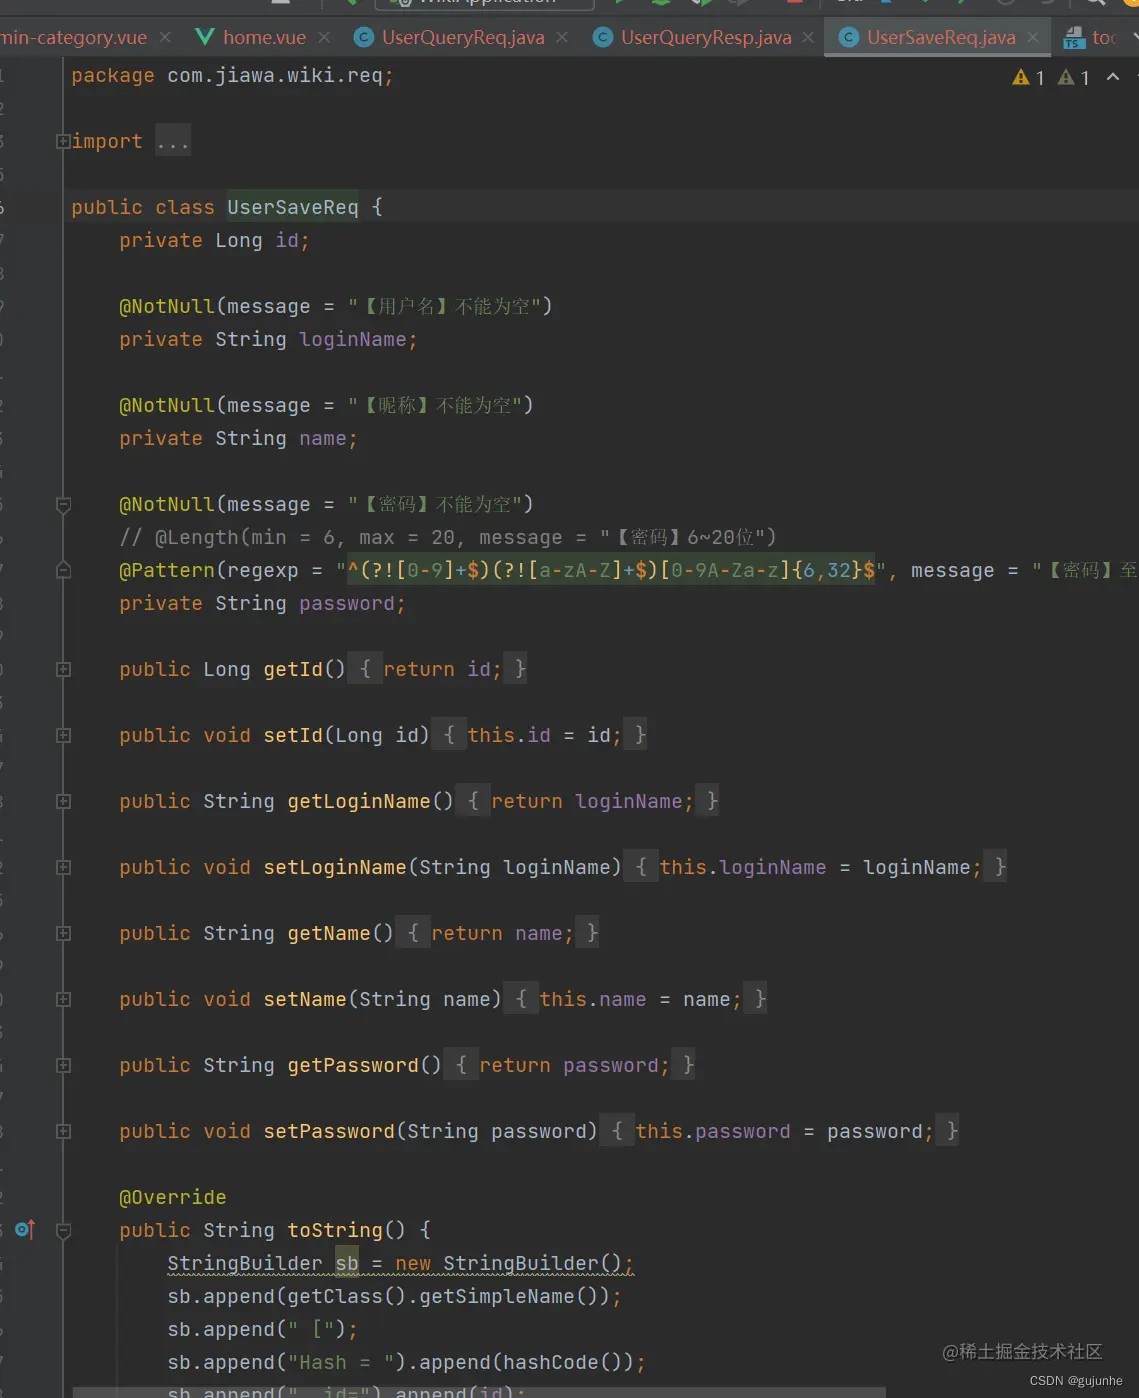Click the 'private String name;' declaration

238,438
